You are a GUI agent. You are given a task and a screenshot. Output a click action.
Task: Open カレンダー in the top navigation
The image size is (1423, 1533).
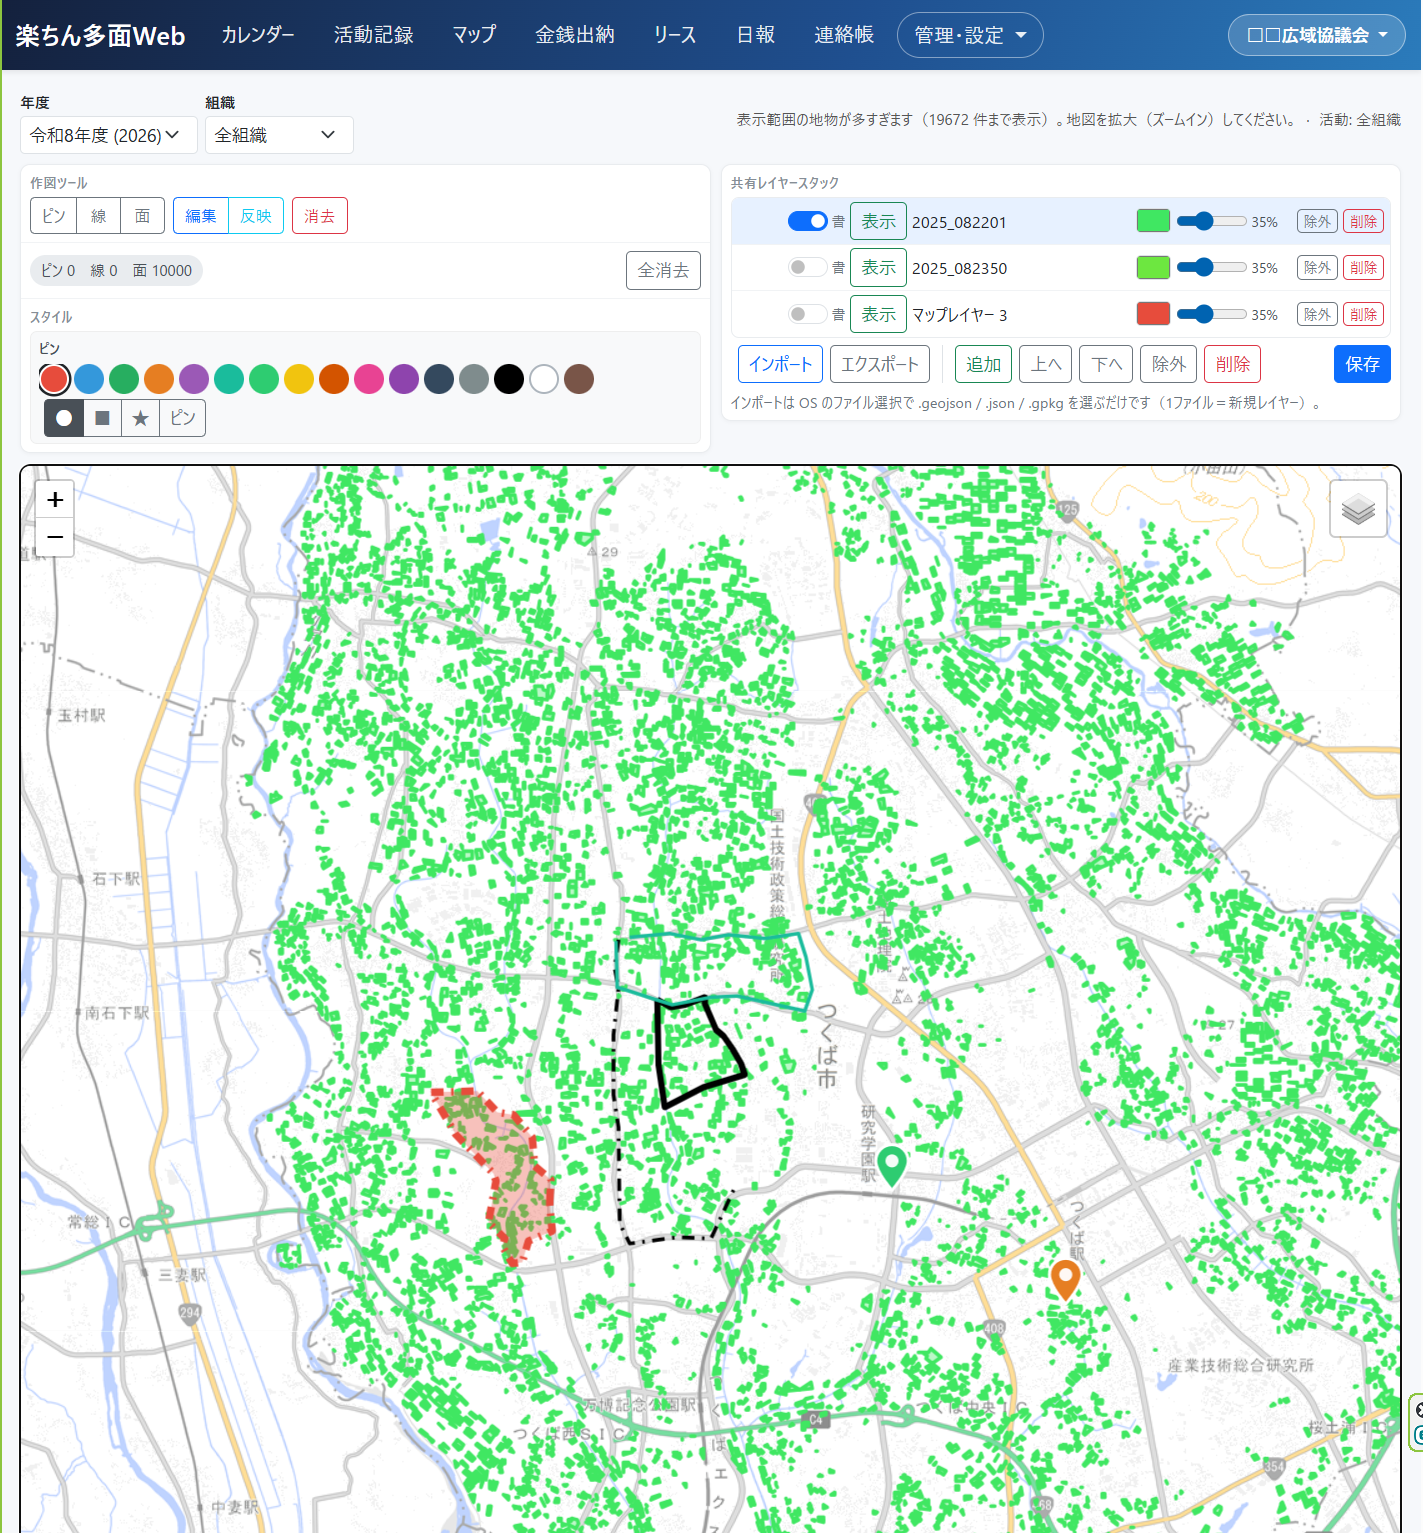click(258, 35)
